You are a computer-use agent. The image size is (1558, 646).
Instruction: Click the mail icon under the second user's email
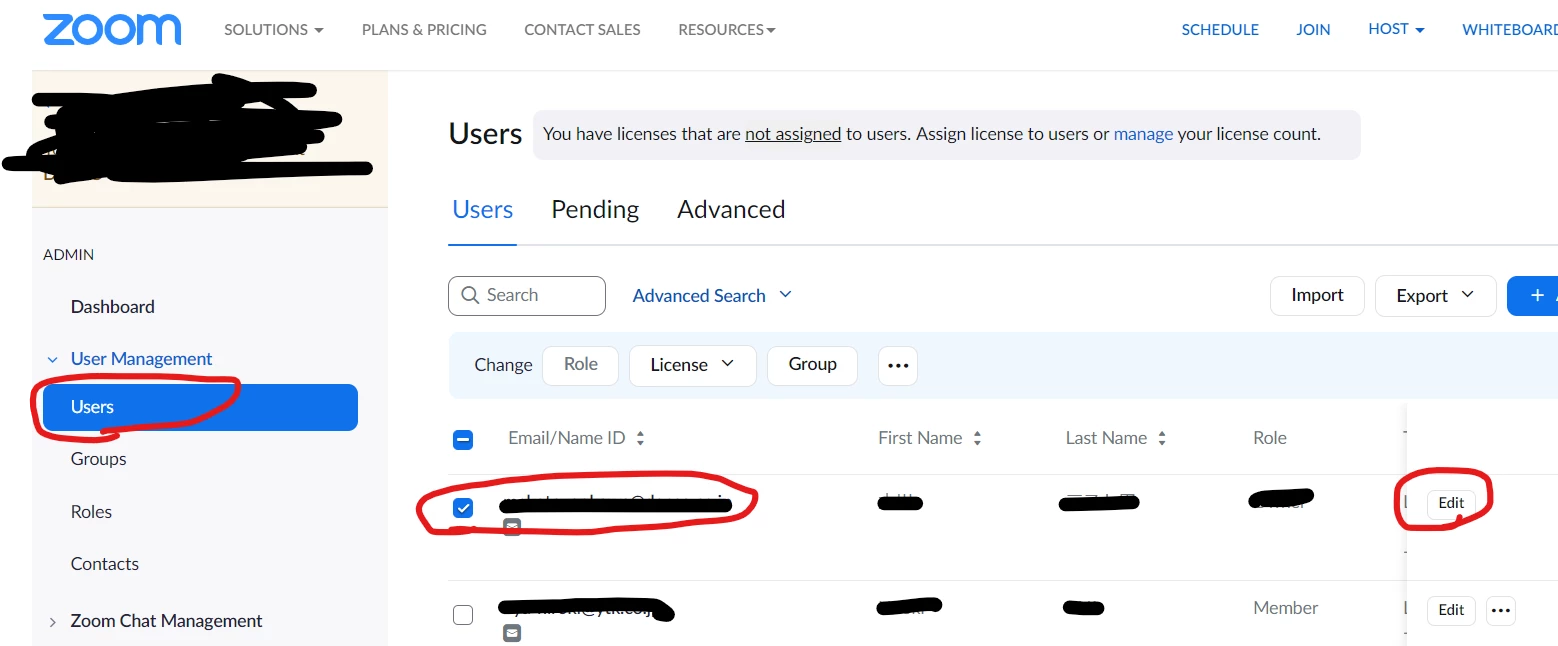512,633
